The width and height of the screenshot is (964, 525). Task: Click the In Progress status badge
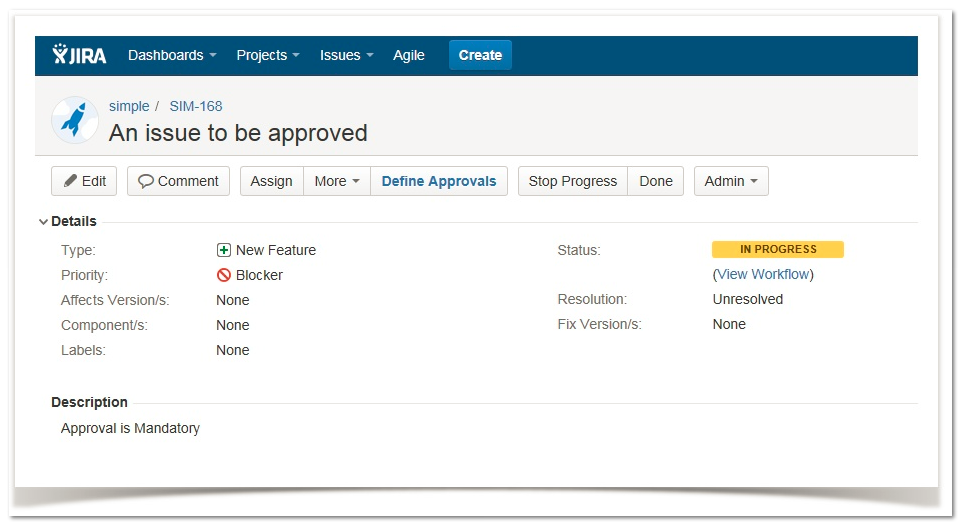pos(778,249)
